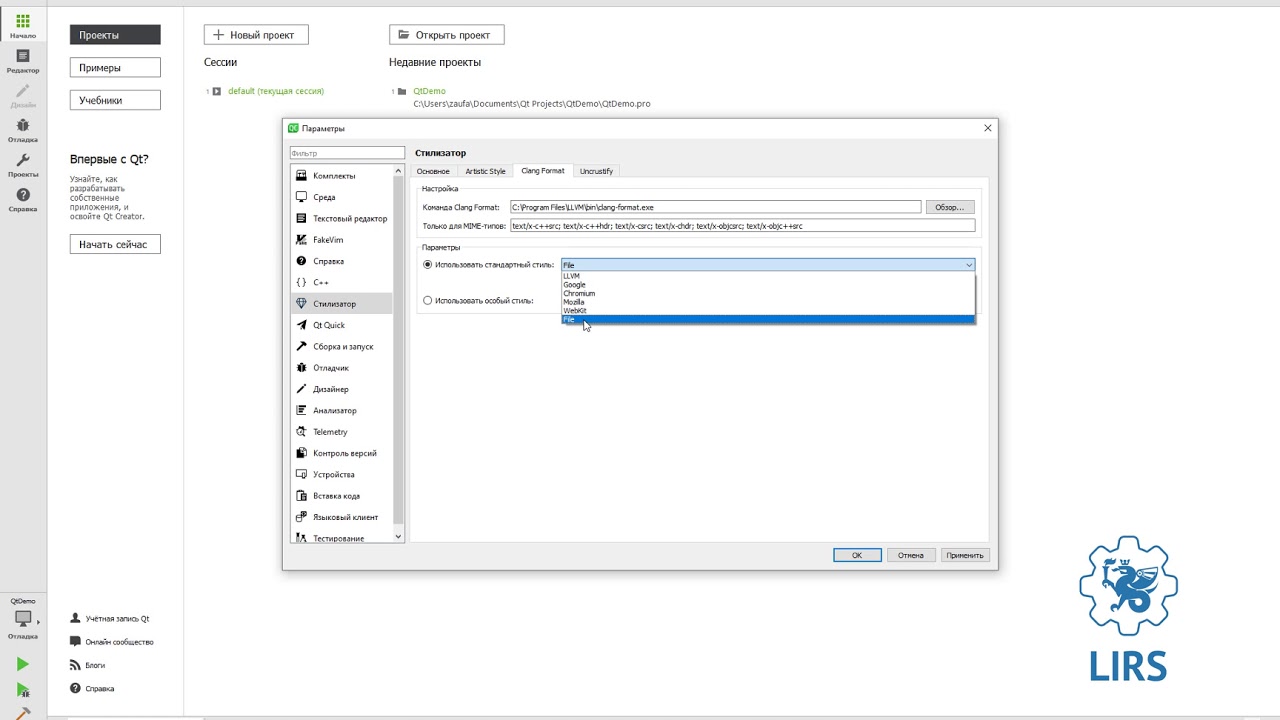Cancel the dialog with Отмена
This screenshot has height=720, width=1280.
click(x=911, y=555)
